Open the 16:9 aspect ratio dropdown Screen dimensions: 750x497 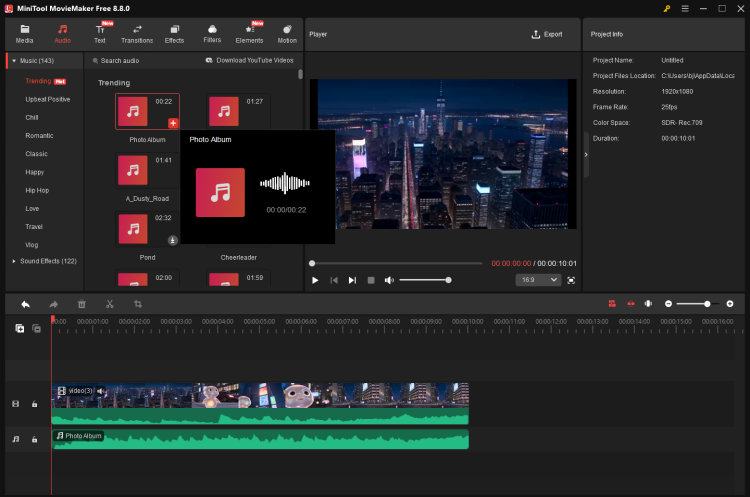click(538, 280)
